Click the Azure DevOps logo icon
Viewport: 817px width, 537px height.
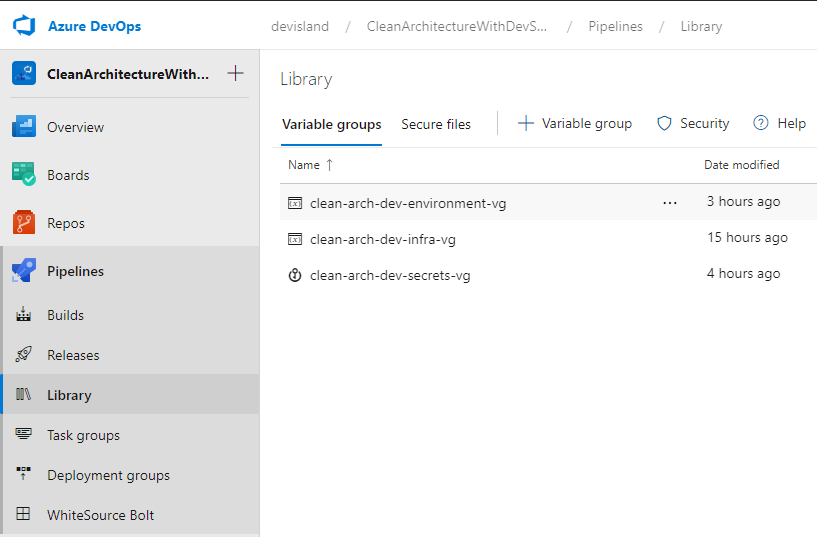tap(24, 26)
